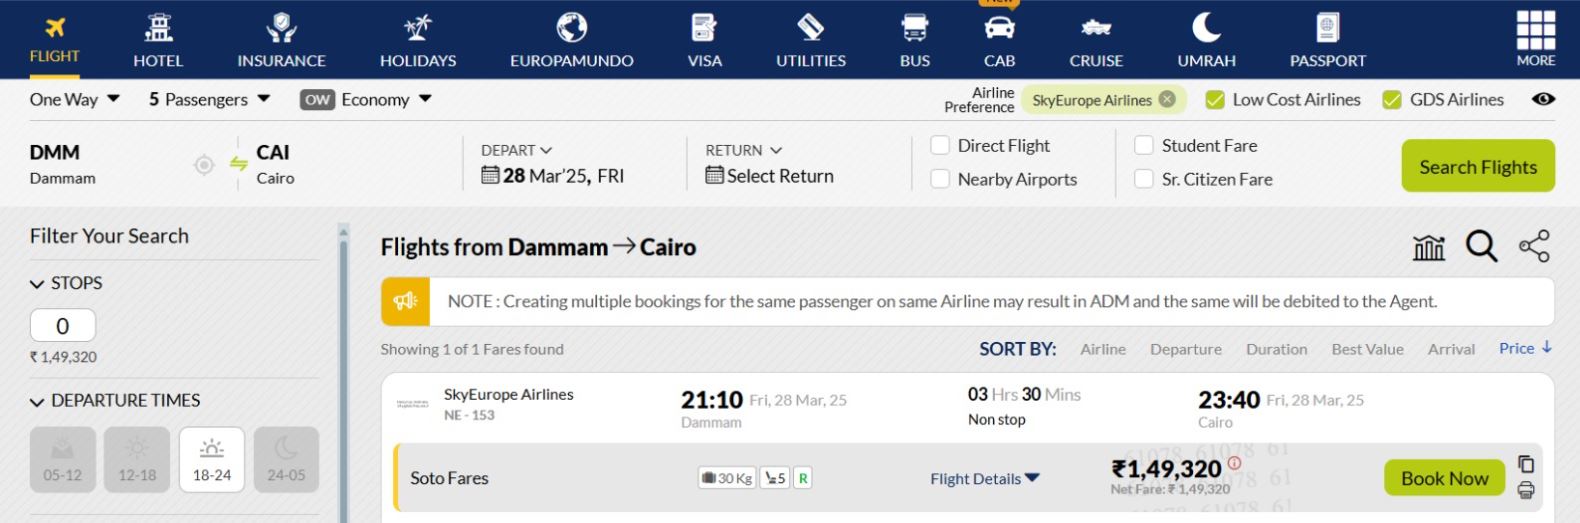This screenshot has width=1580, height=523.
Task: Click the share icon above results
Action: [1534, 246]
